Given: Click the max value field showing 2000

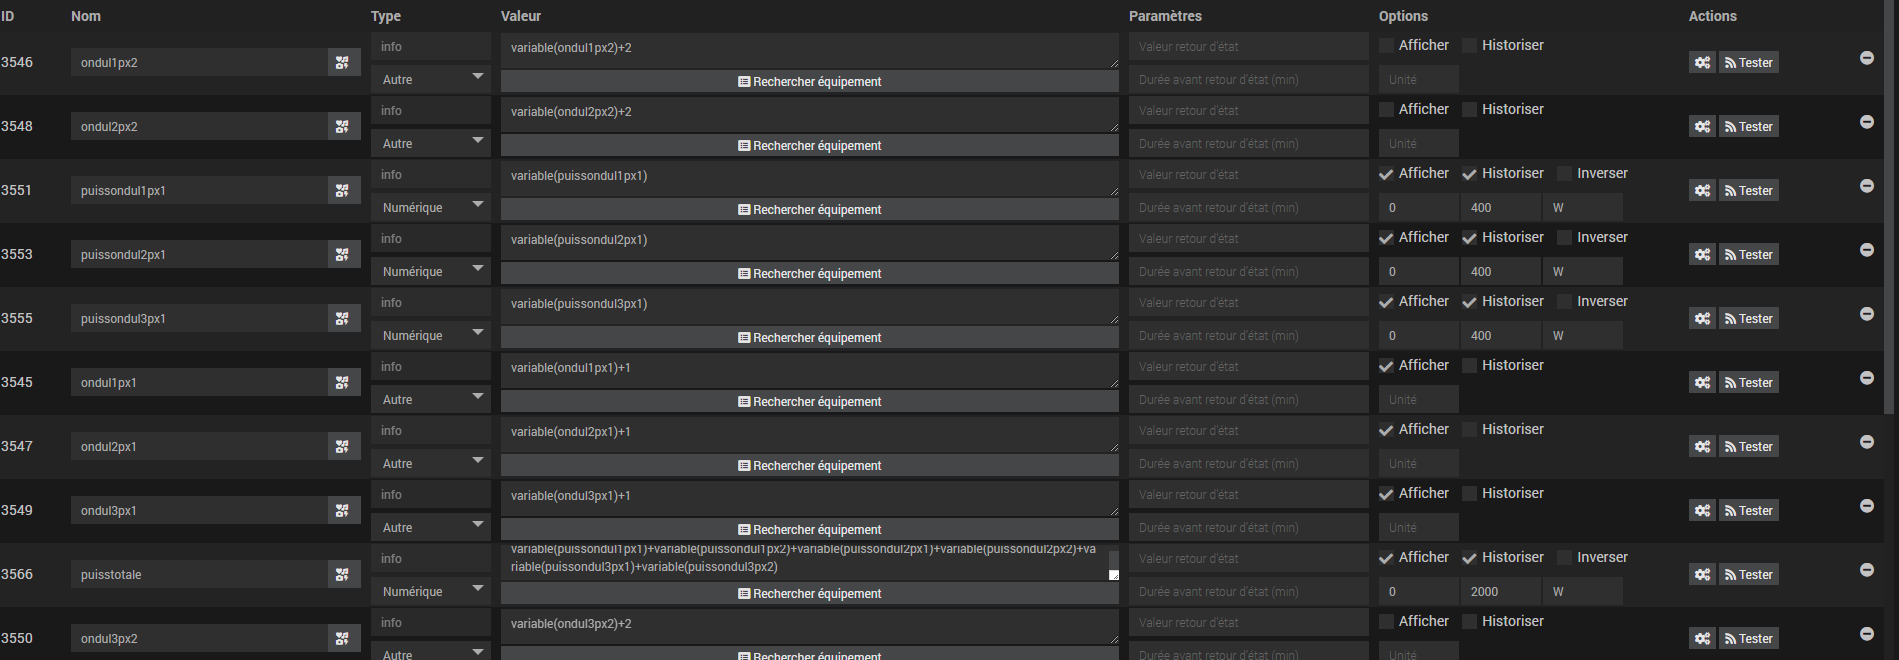Looking at the screenshot, I should pyautogui.click(x=1499, y=592).
